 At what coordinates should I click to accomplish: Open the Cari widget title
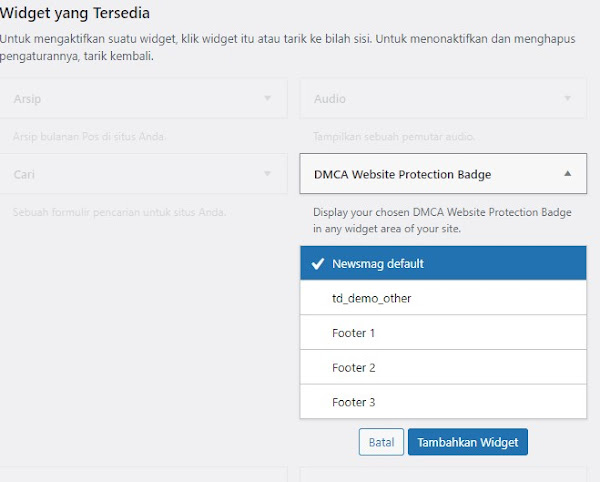pyautogui.click(x=25, y=174)
